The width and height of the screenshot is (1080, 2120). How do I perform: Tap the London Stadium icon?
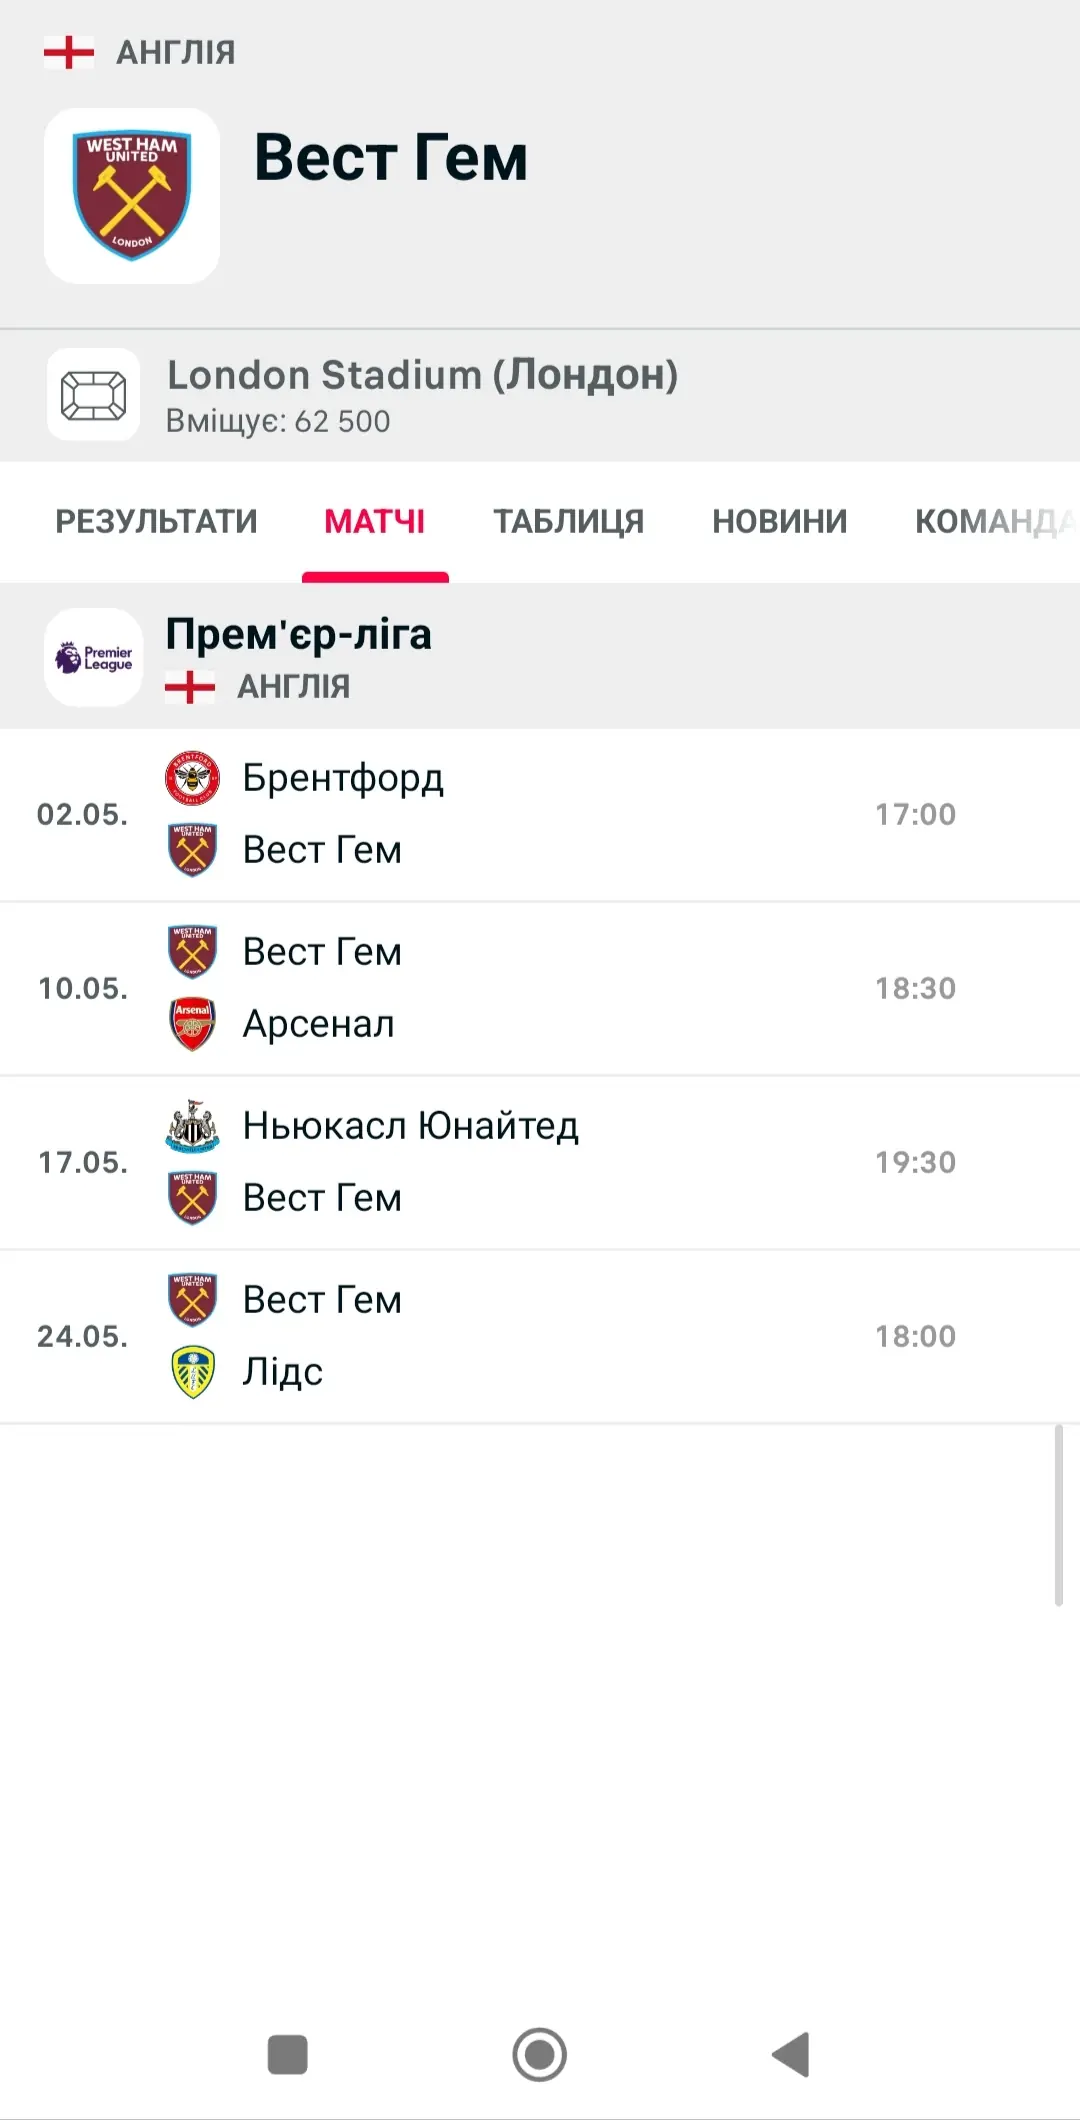pos(93,395)
